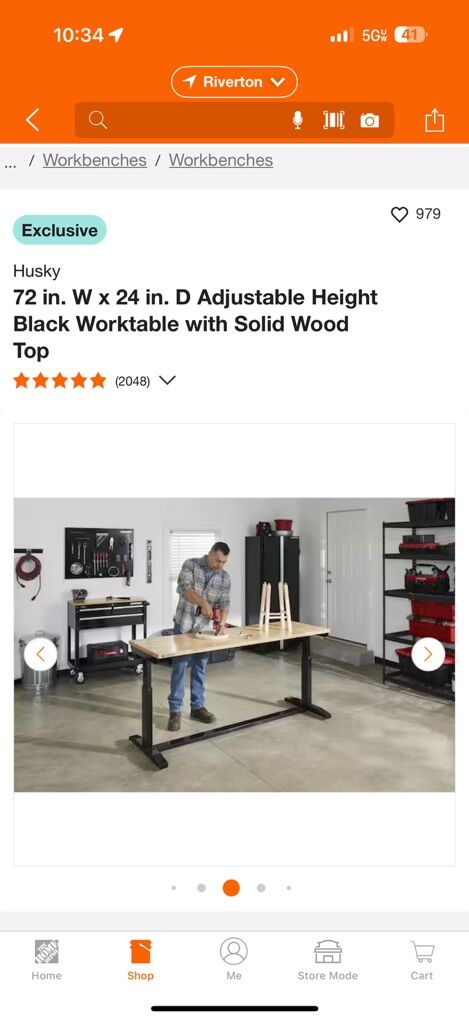Open the barcode scanner icon
Screen dimensions: 469x1020
click(x=334, y=120)
